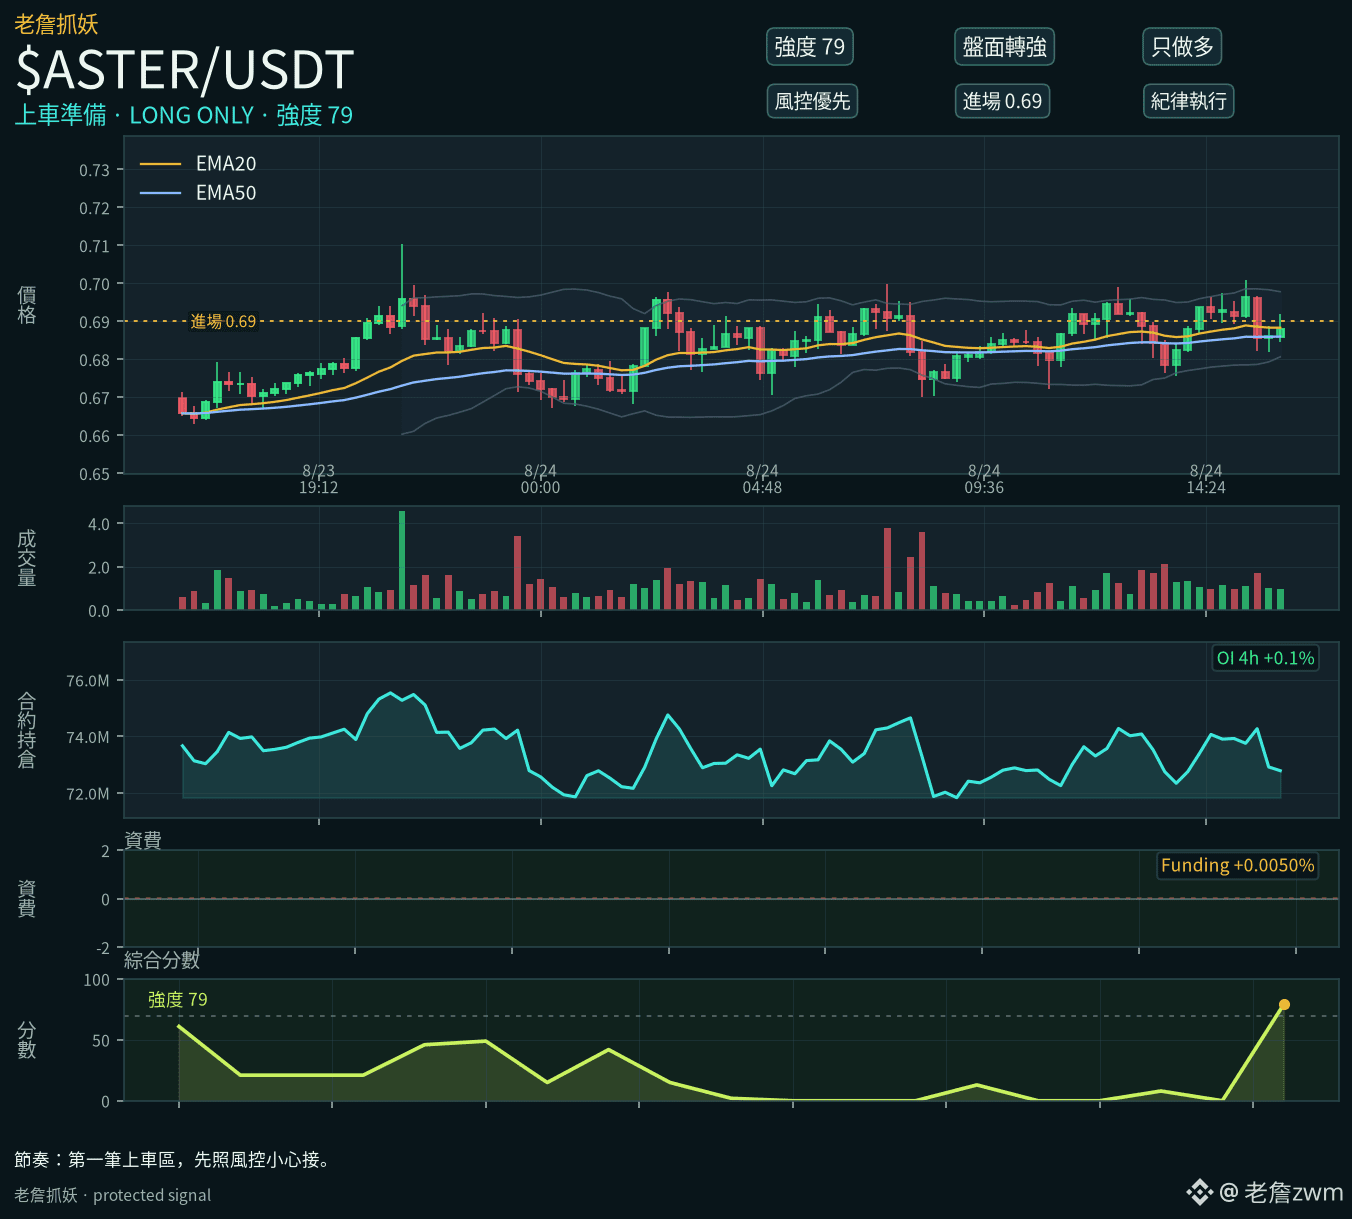Click the 4.0 volume axis tick
This screenshot has width=1352, height=1219.
pos(99,524)
